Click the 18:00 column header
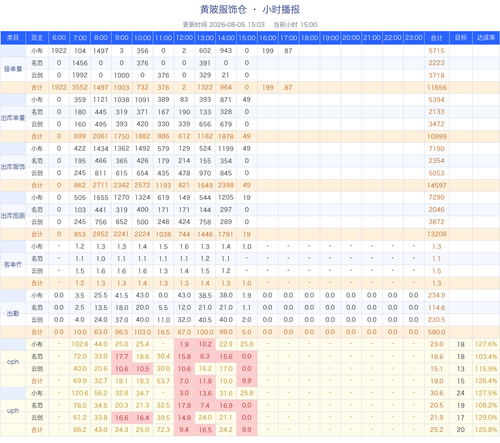This screenshot has width=500, height=443. [309, 38]
